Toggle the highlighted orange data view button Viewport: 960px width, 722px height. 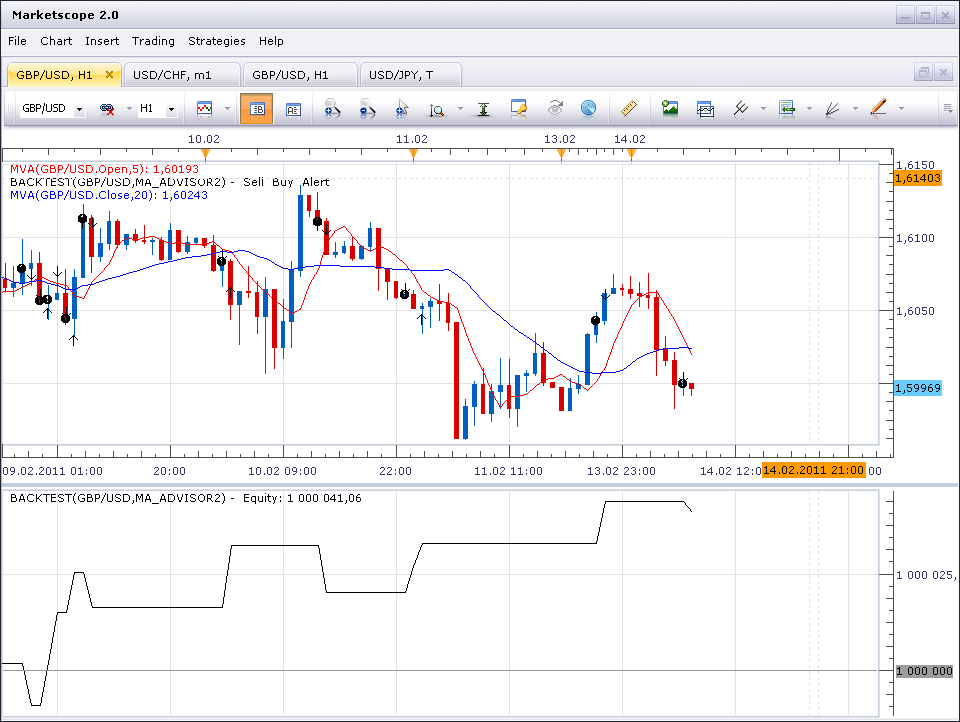tap(257, 109)
